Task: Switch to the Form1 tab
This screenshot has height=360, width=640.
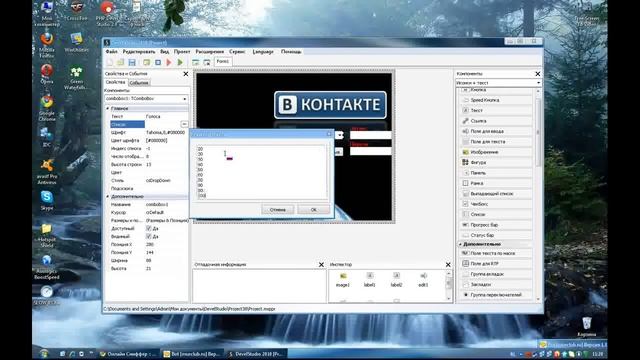Action: (x=223, y=62)
